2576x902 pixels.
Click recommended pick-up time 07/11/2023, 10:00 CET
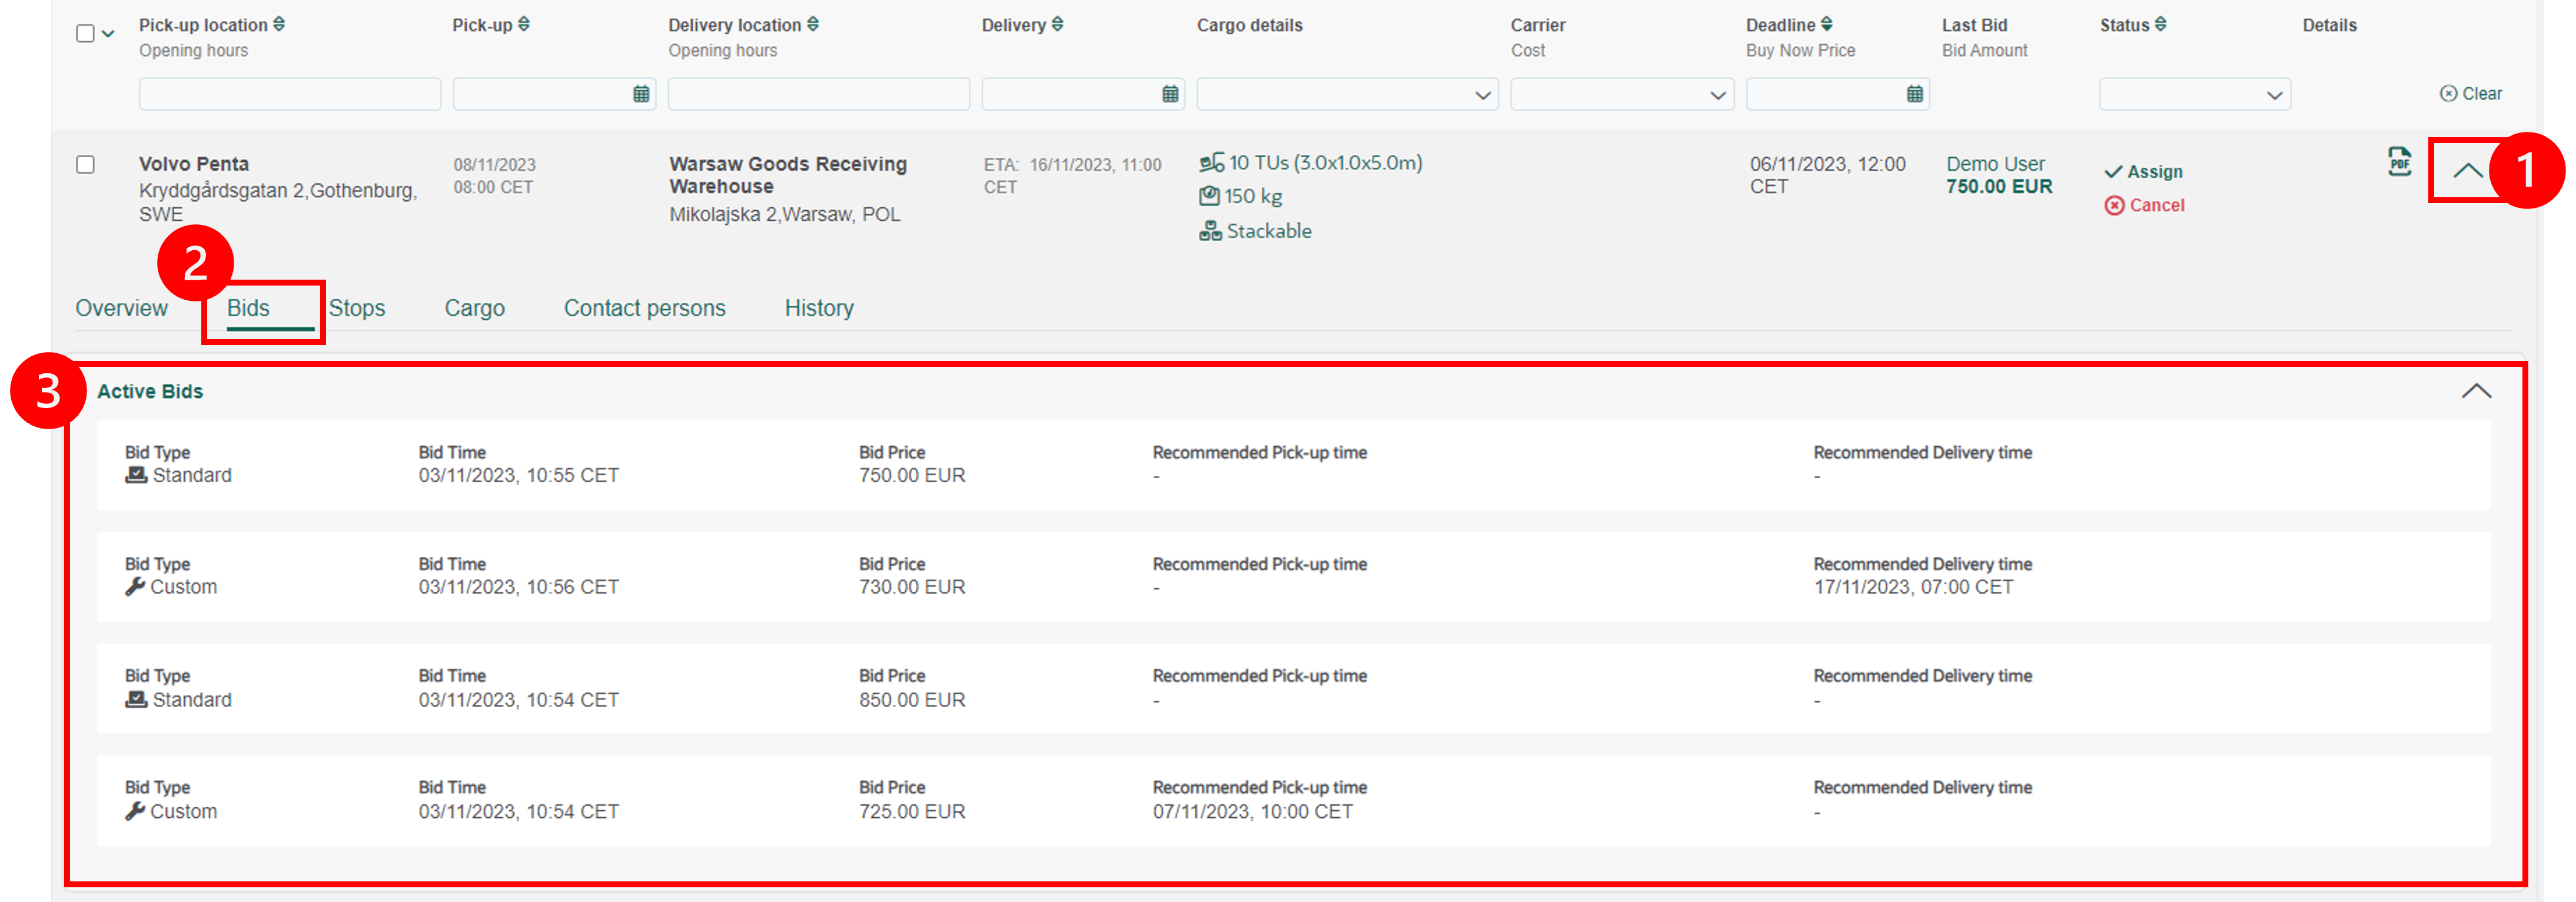[1252, 811]
